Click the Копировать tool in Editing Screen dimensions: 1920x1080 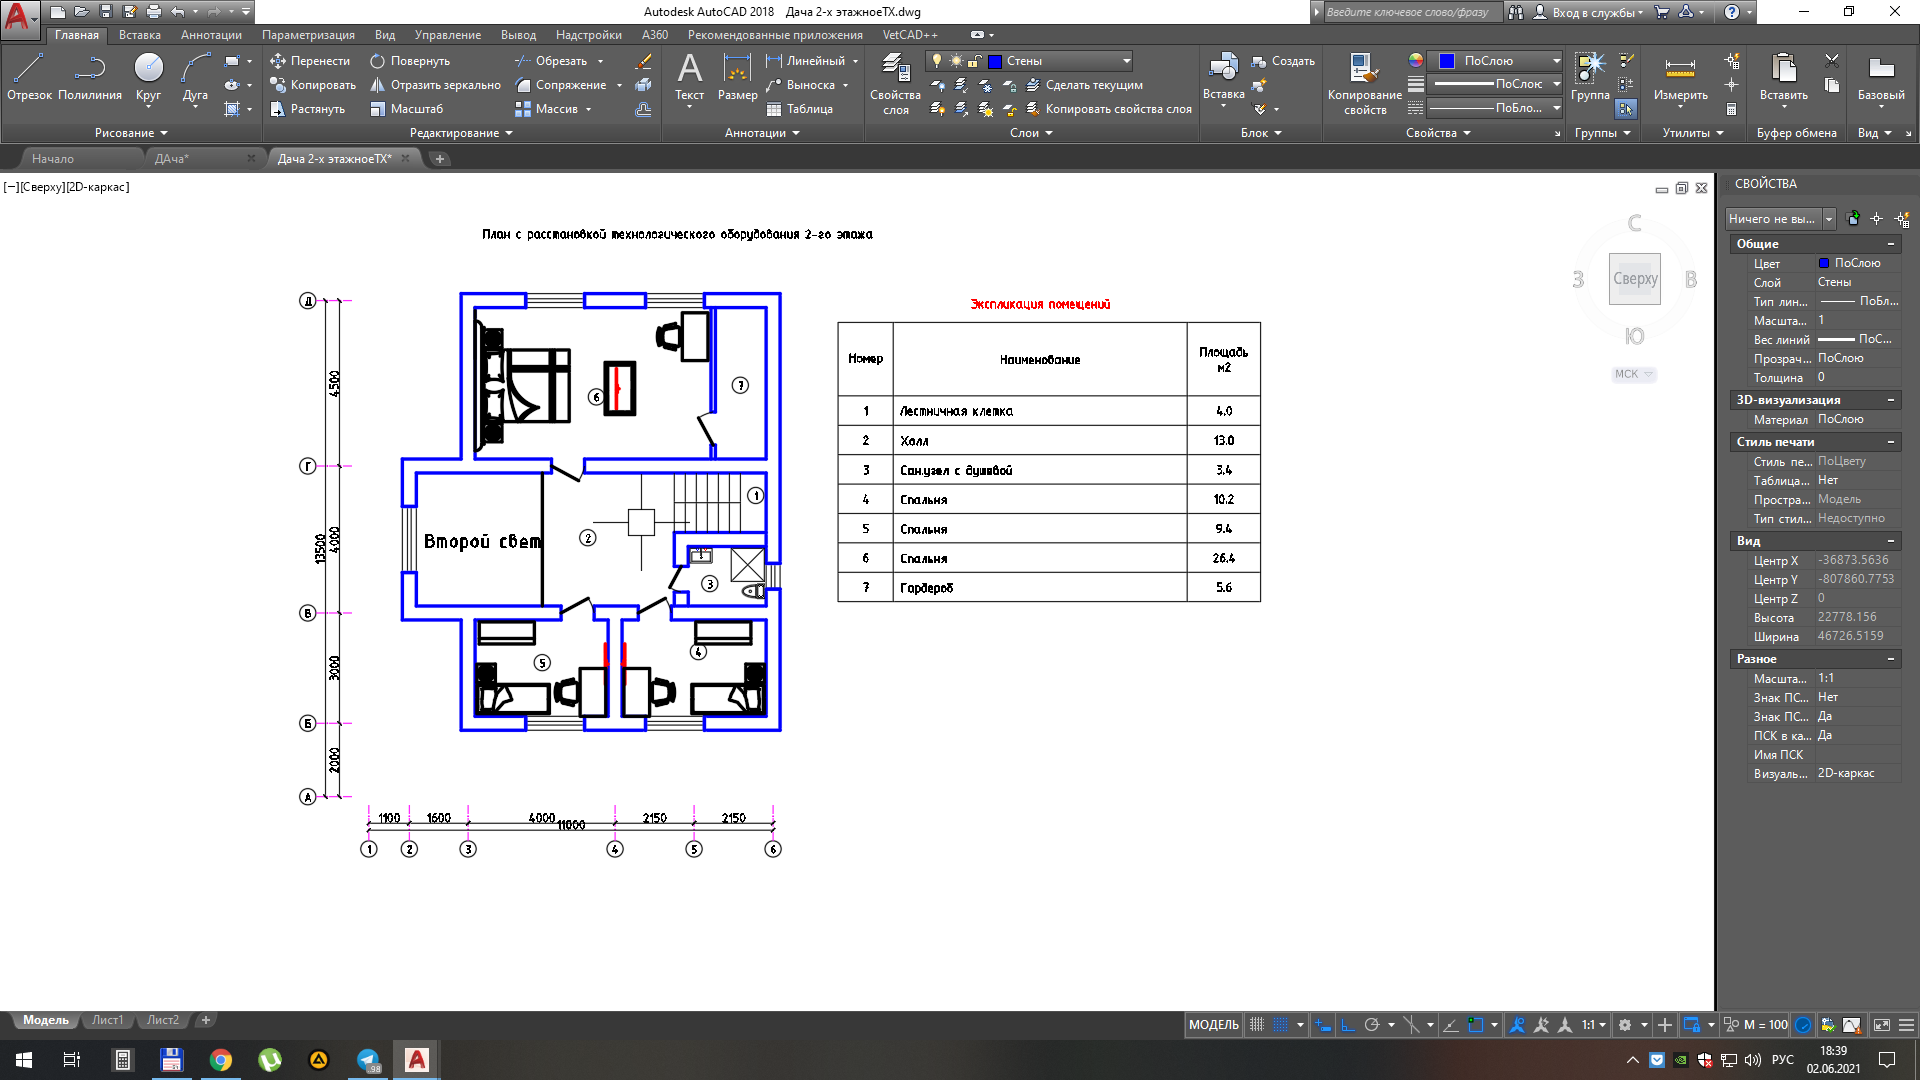tap(313, 85)
